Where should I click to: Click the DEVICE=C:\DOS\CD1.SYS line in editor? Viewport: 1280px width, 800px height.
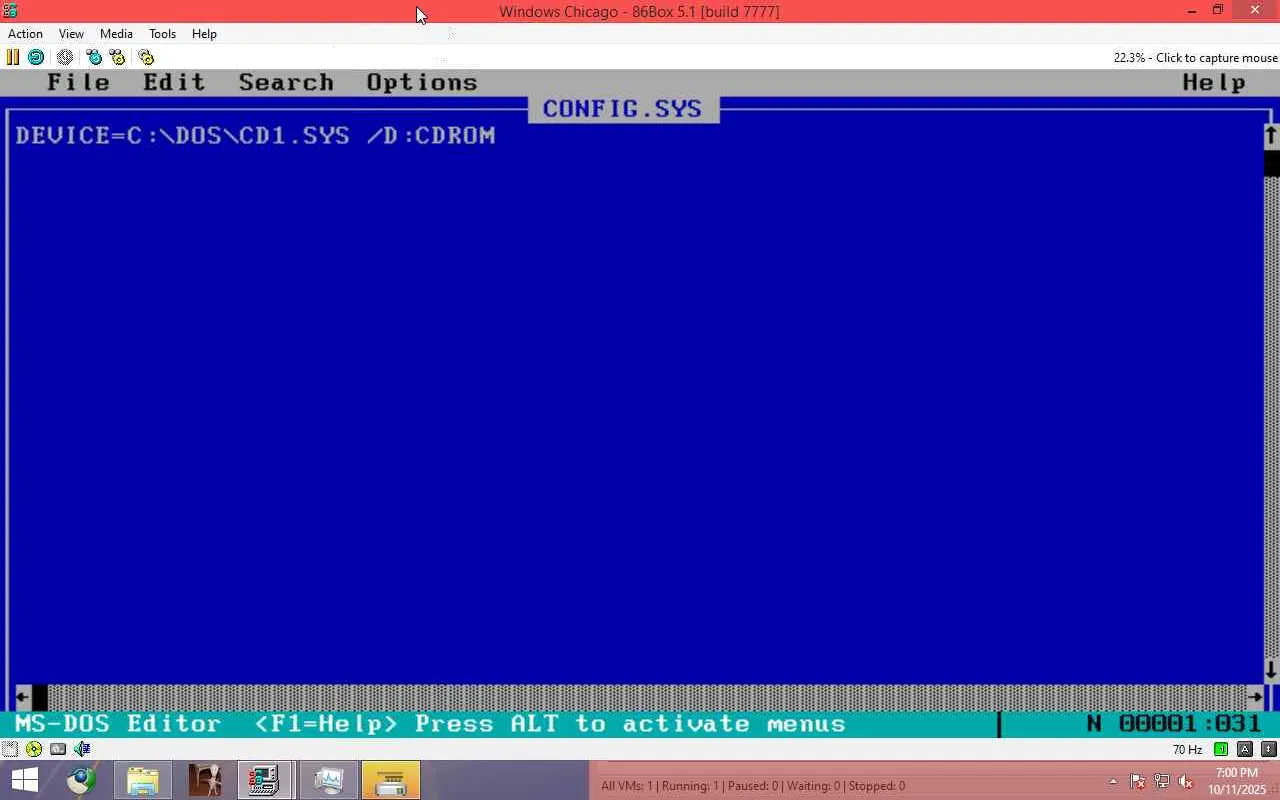[x=255, y=135]
